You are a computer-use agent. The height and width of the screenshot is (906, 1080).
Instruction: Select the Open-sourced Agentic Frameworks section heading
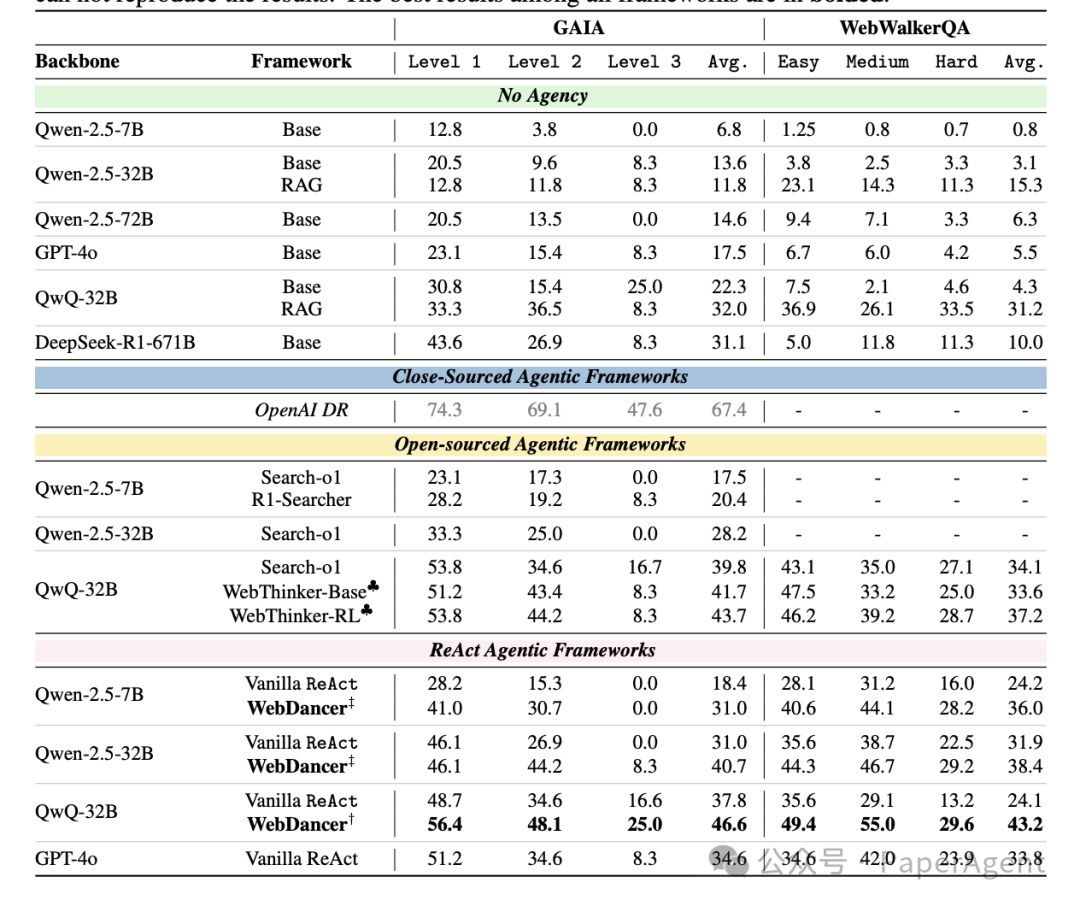pyautogui.click(x=540, y=444)
